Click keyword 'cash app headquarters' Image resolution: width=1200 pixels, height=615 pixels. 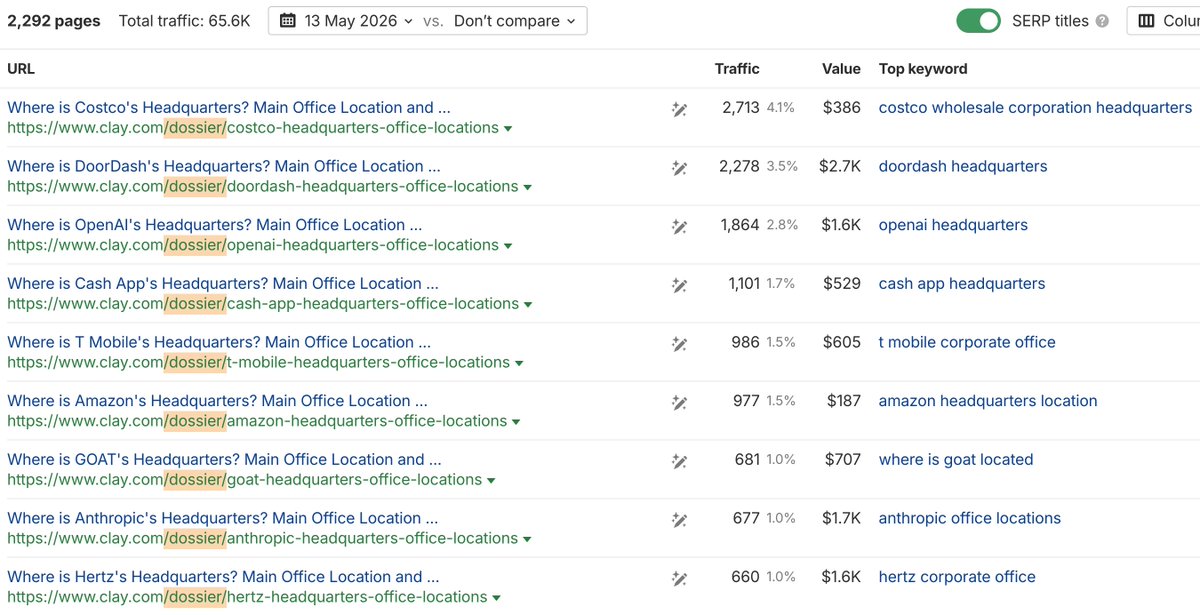coord(962,283)
